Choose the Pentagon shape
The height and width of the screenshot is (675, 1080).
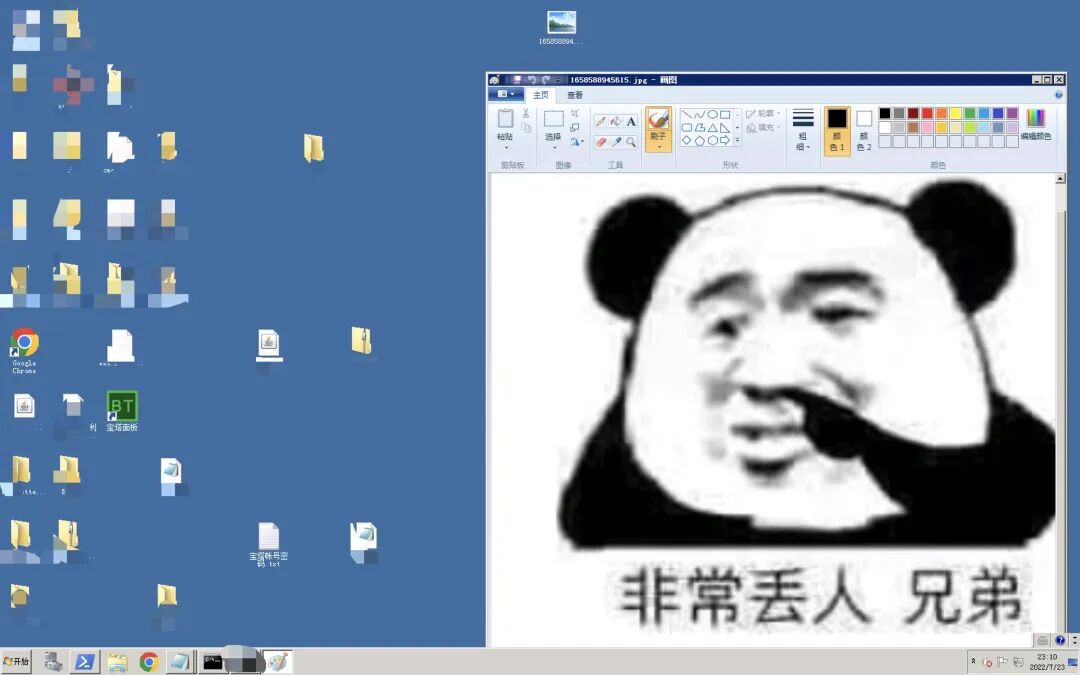click(699, 141)
